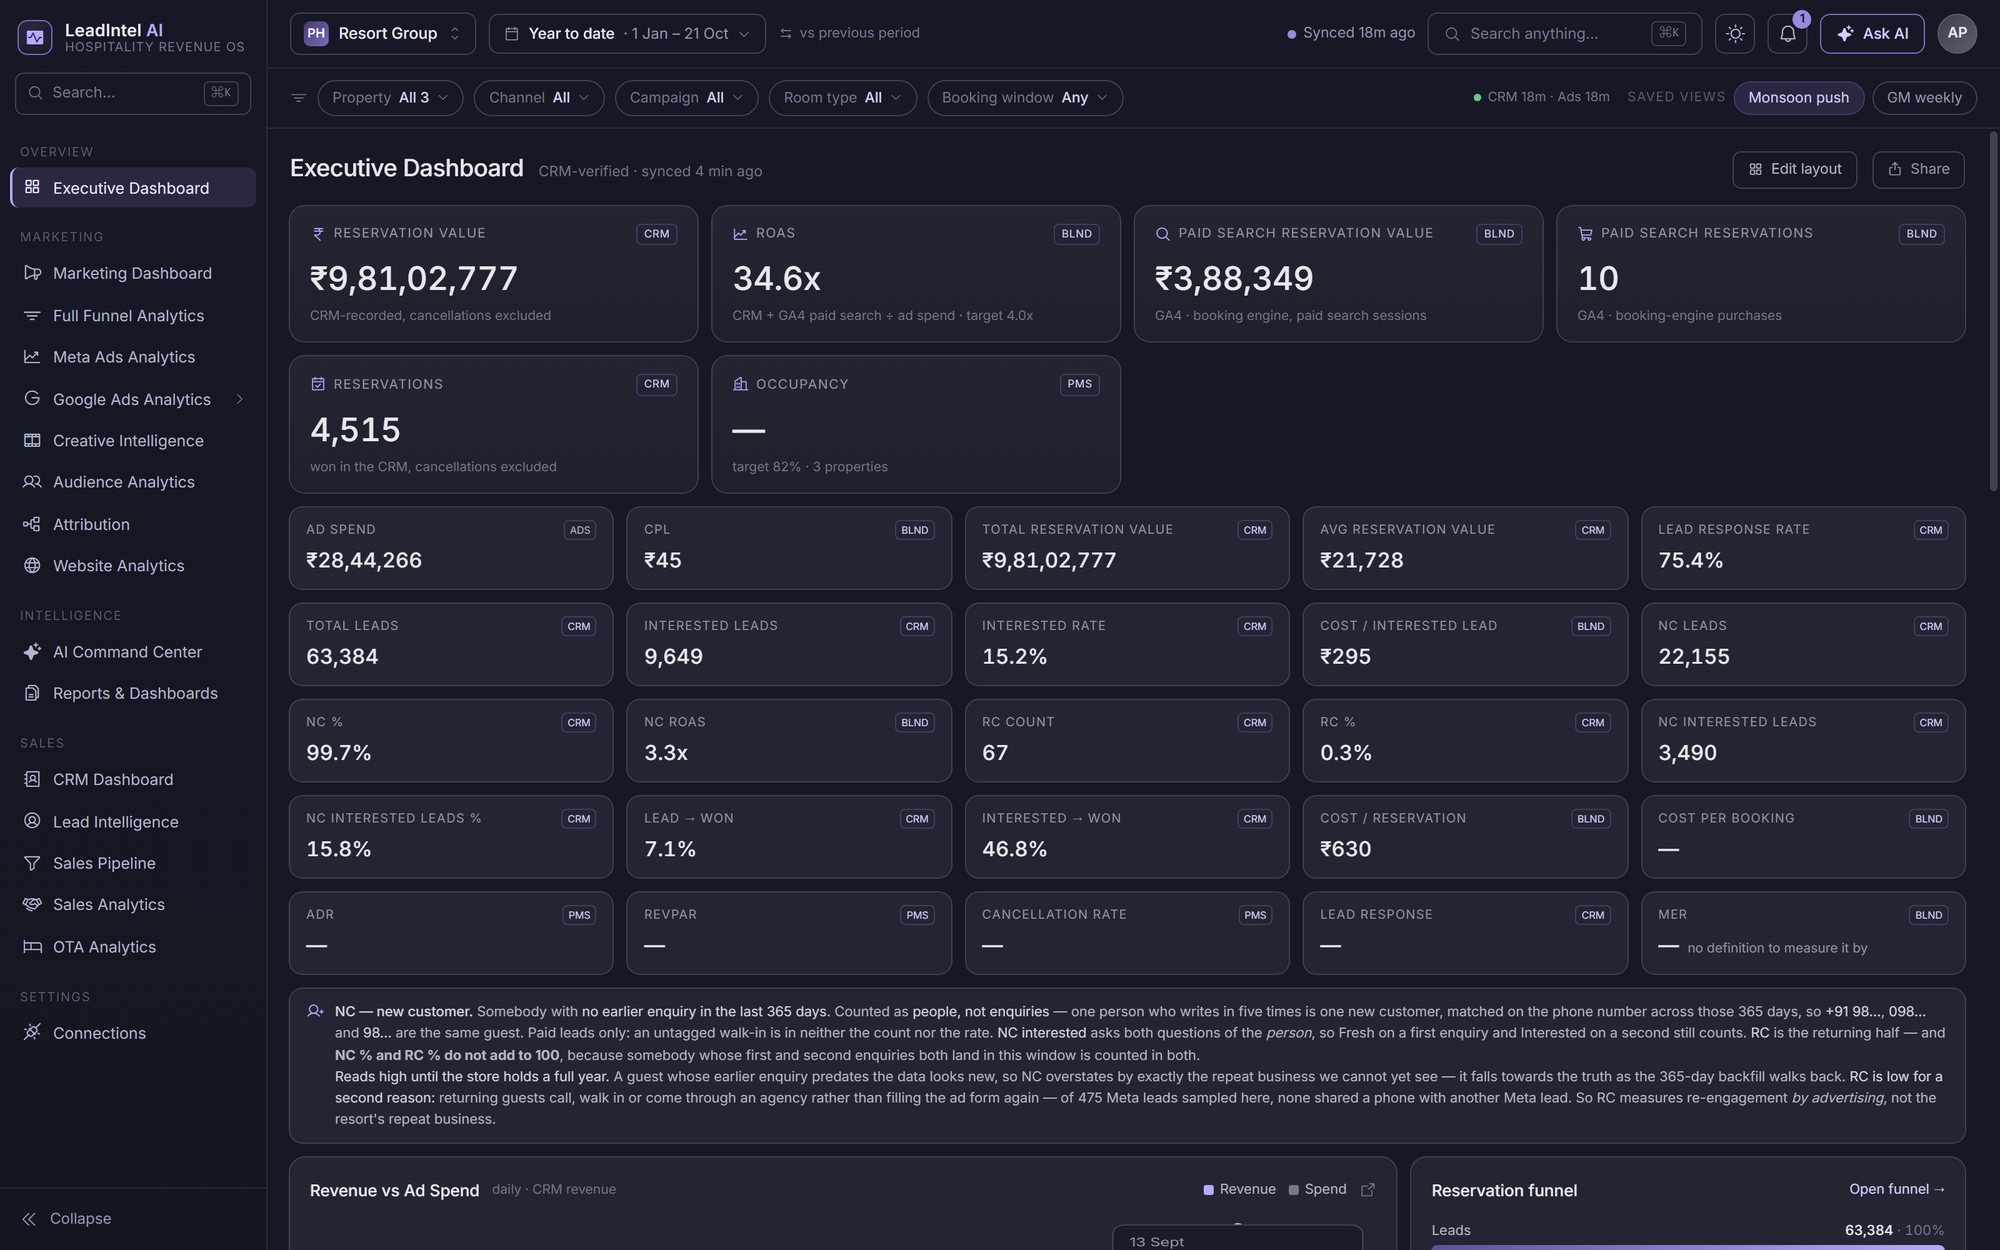Image resolution: width=2000 pixels, height=1250 pixels.
Task: Toggle the vs previous period comparison
Action: (x=850, y=33)
